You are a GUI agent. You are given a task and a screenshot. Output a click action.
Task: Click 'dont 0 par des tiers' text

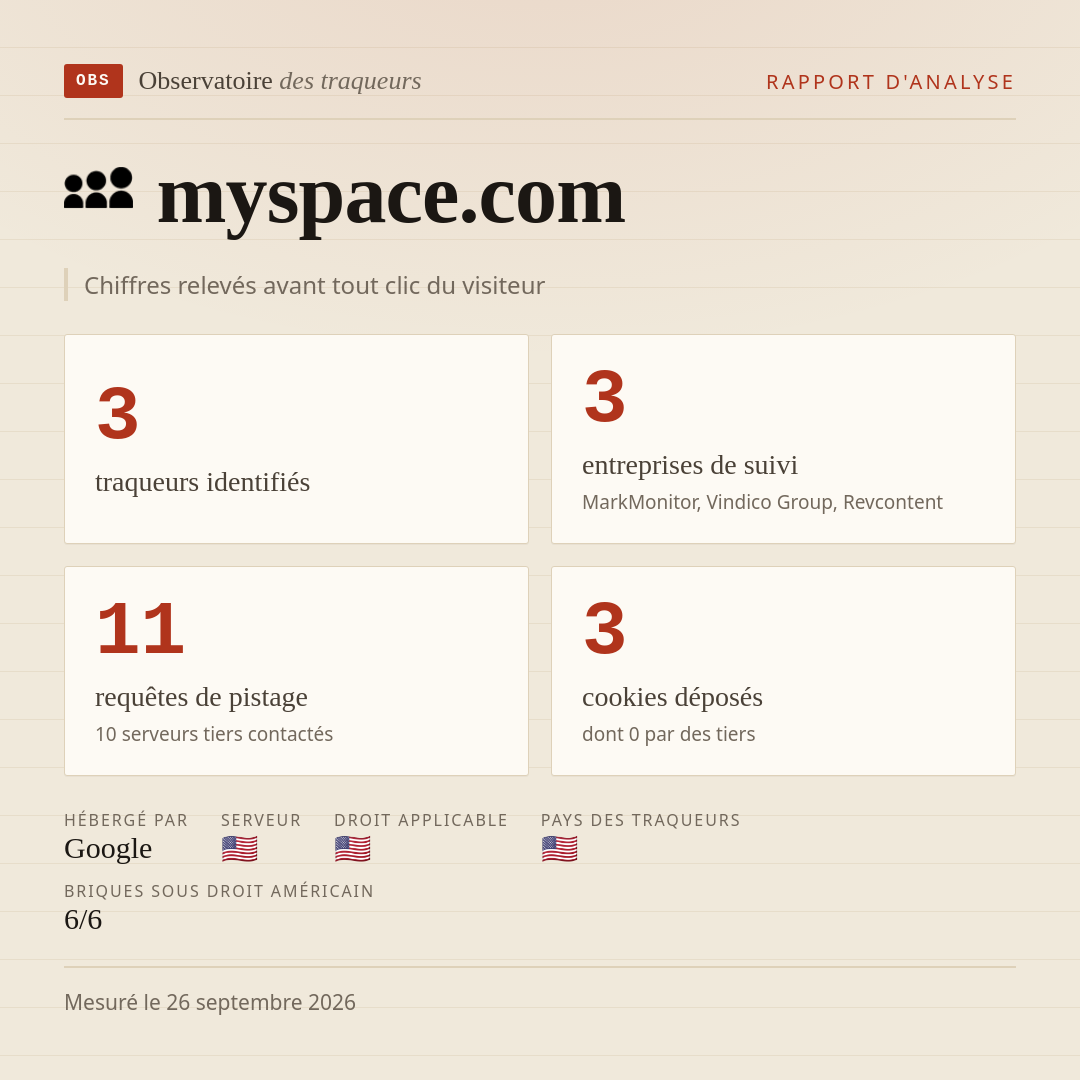click(x=669, y=734)
